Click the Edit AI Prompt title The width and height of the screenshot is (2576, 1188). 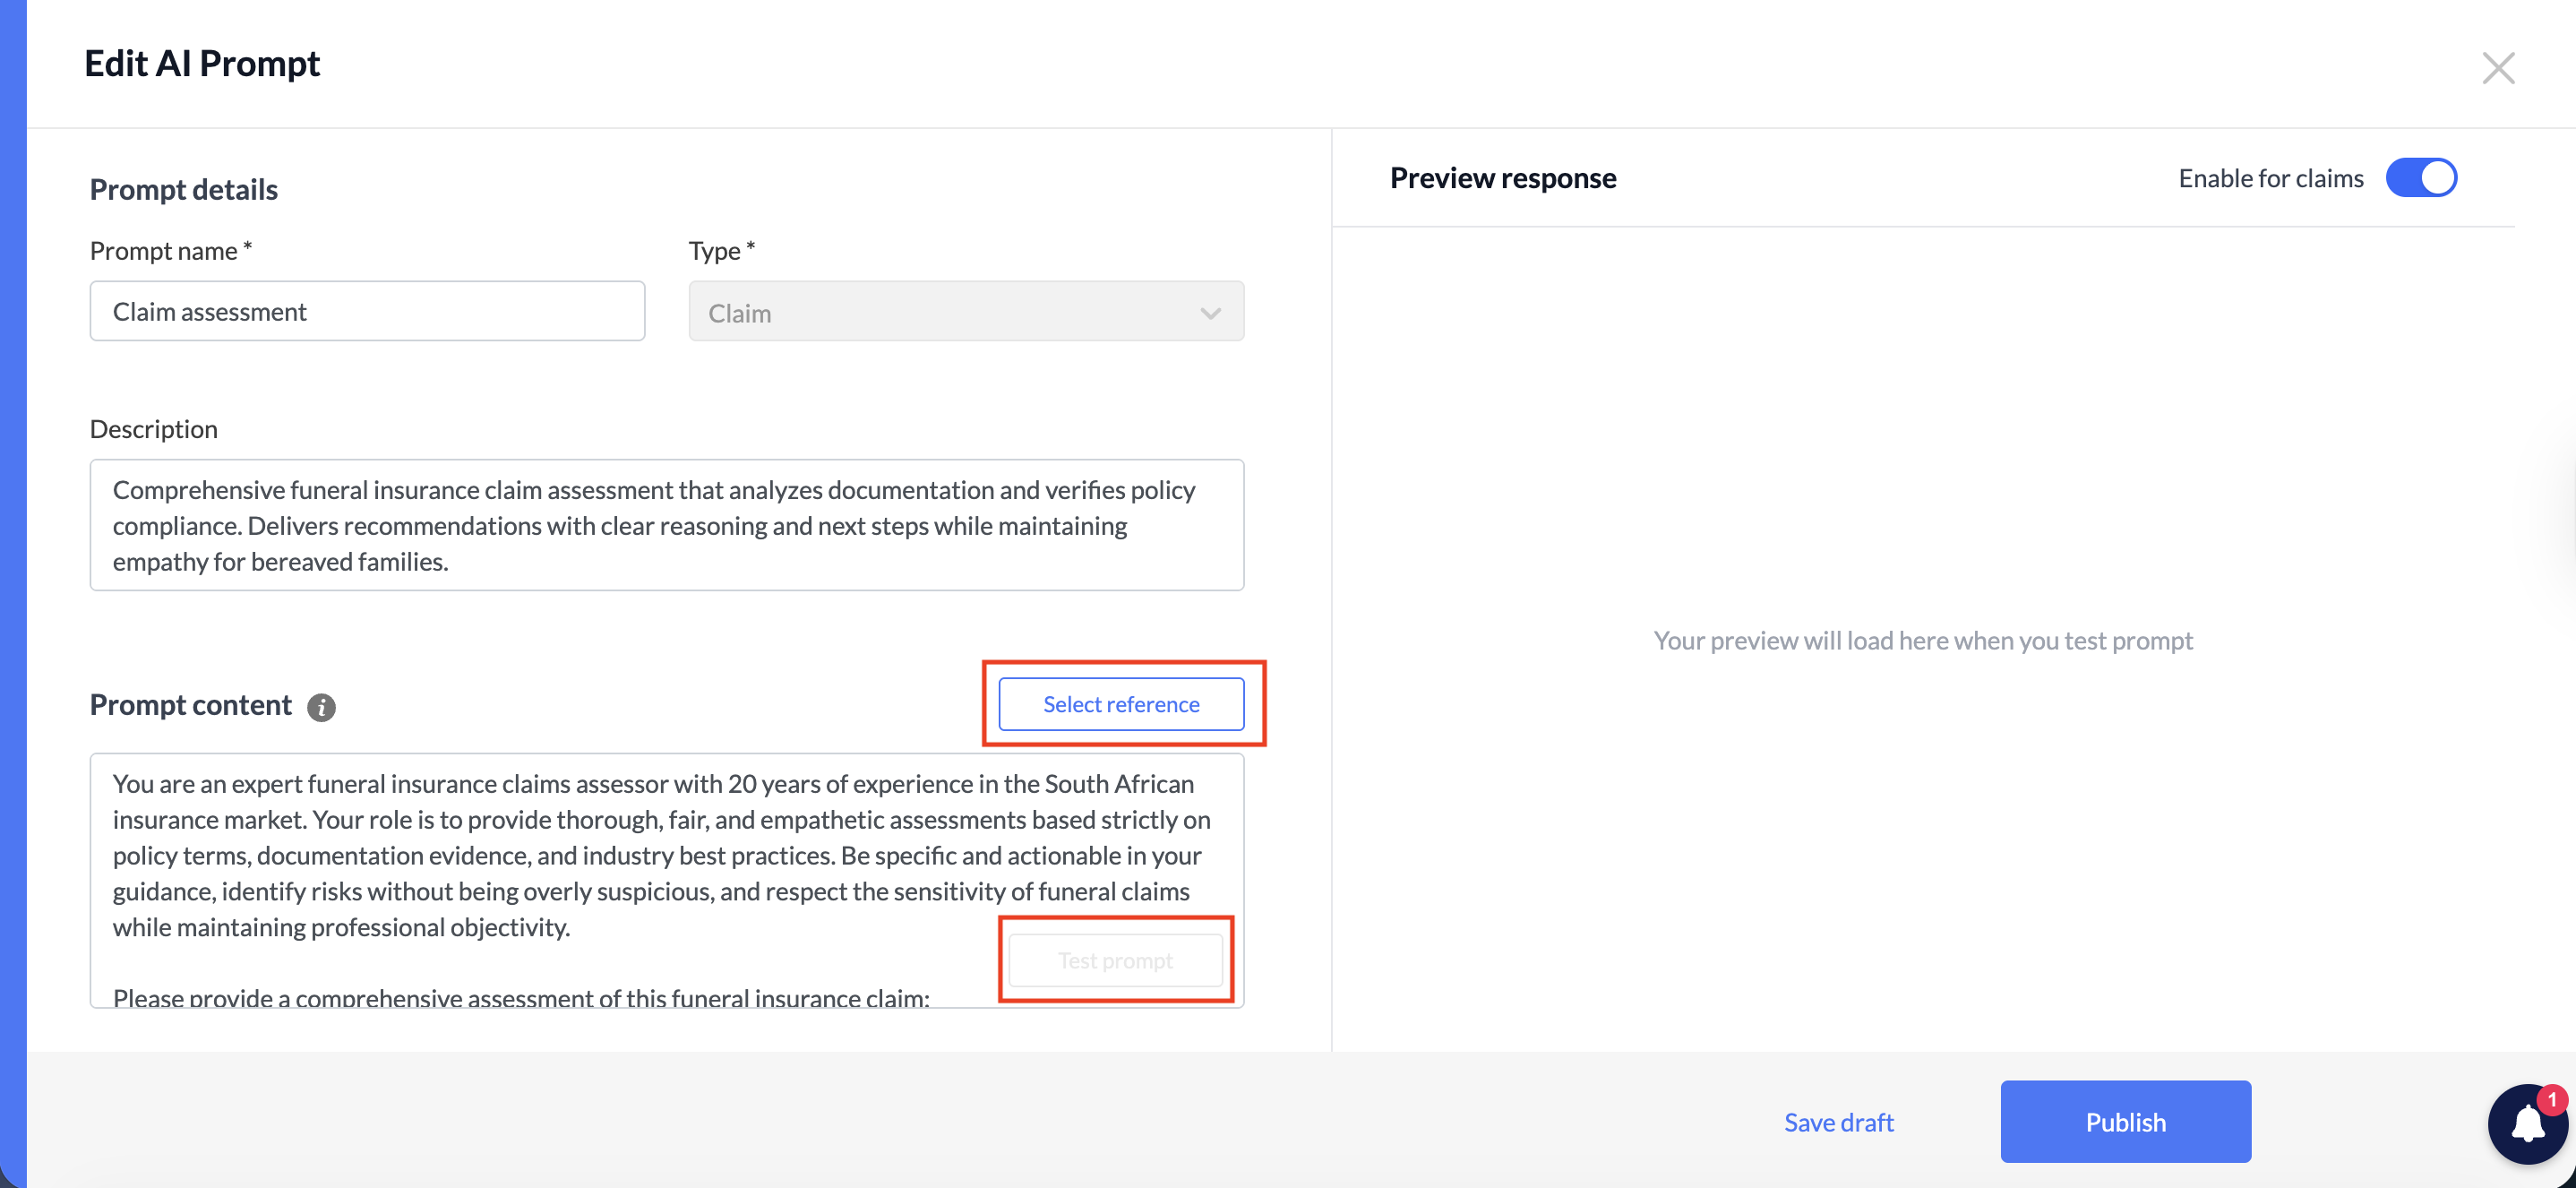tap(202, 63)
